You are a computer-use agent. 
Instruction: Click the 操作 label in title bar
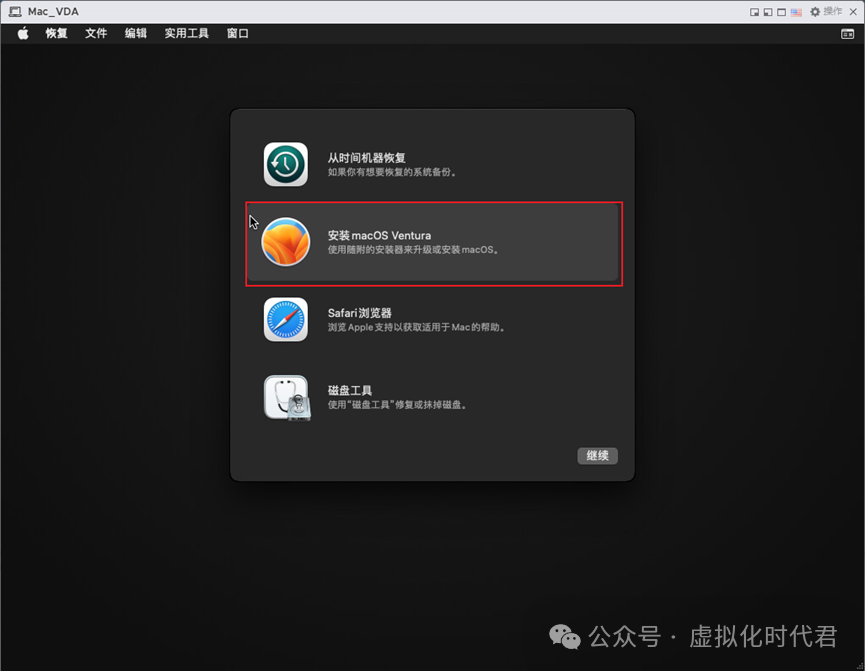point(833,12)
